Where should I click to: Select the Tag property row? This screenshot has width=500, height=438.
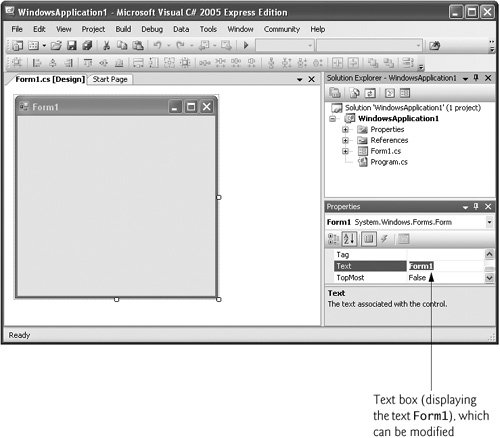tap(409, 255)
